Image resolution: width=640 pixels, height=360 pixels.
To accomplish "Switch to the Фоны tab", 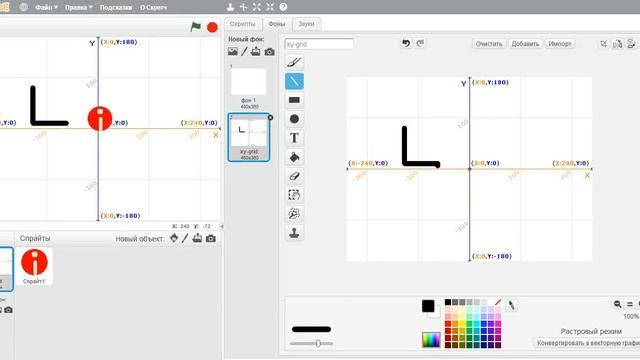I will tap(277, 24).
